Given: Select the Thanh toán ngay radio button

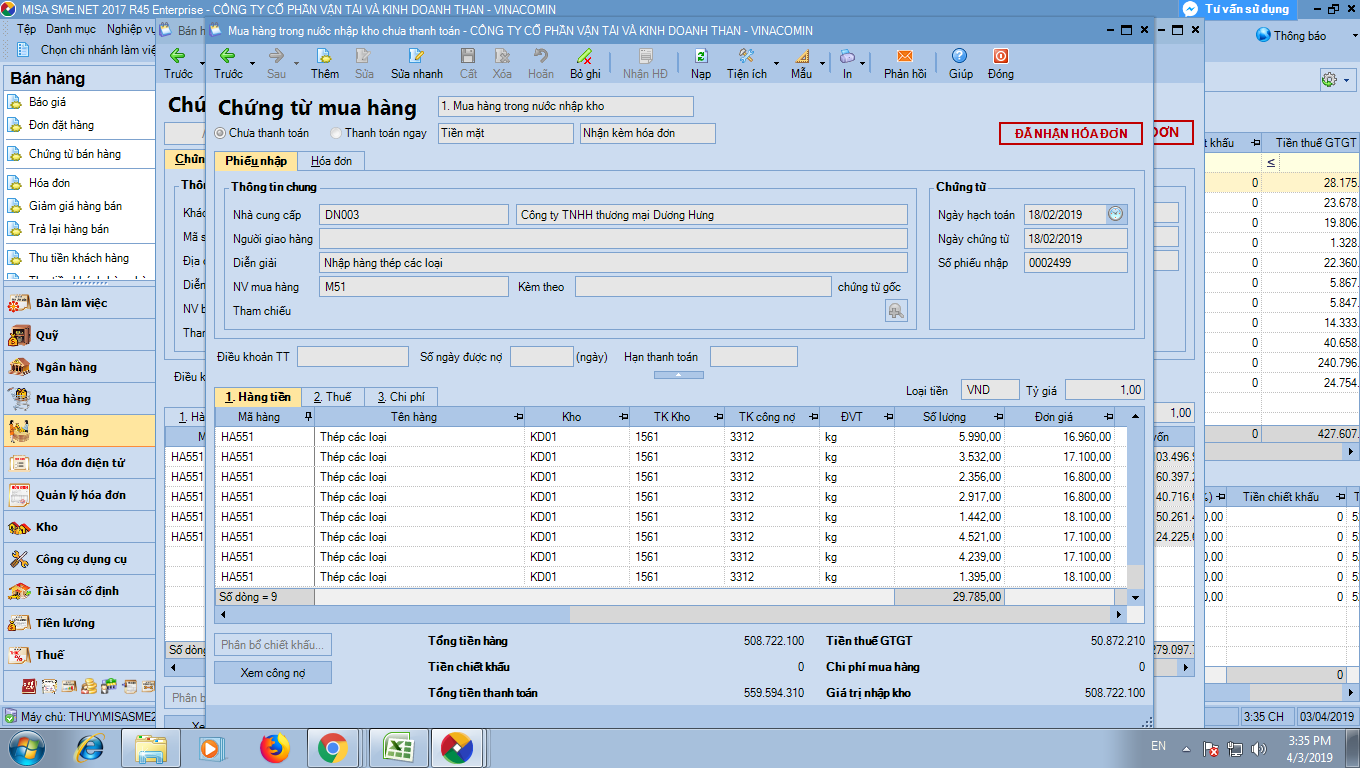Looking at the screenshot, I should [x=336, y=133].
